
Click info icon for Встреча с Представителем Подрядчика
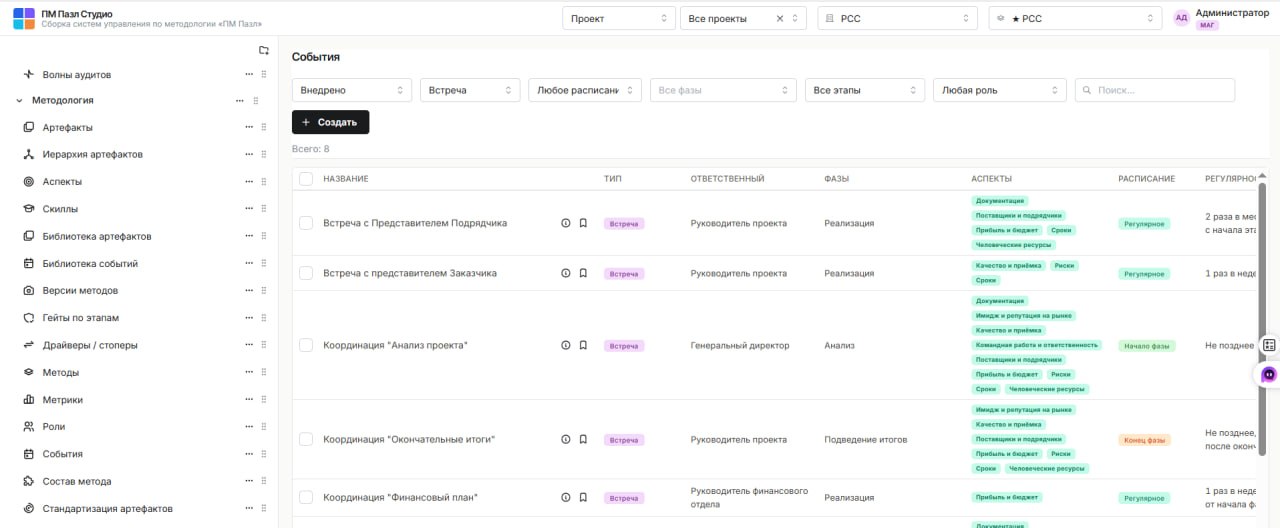coord(566,223)
